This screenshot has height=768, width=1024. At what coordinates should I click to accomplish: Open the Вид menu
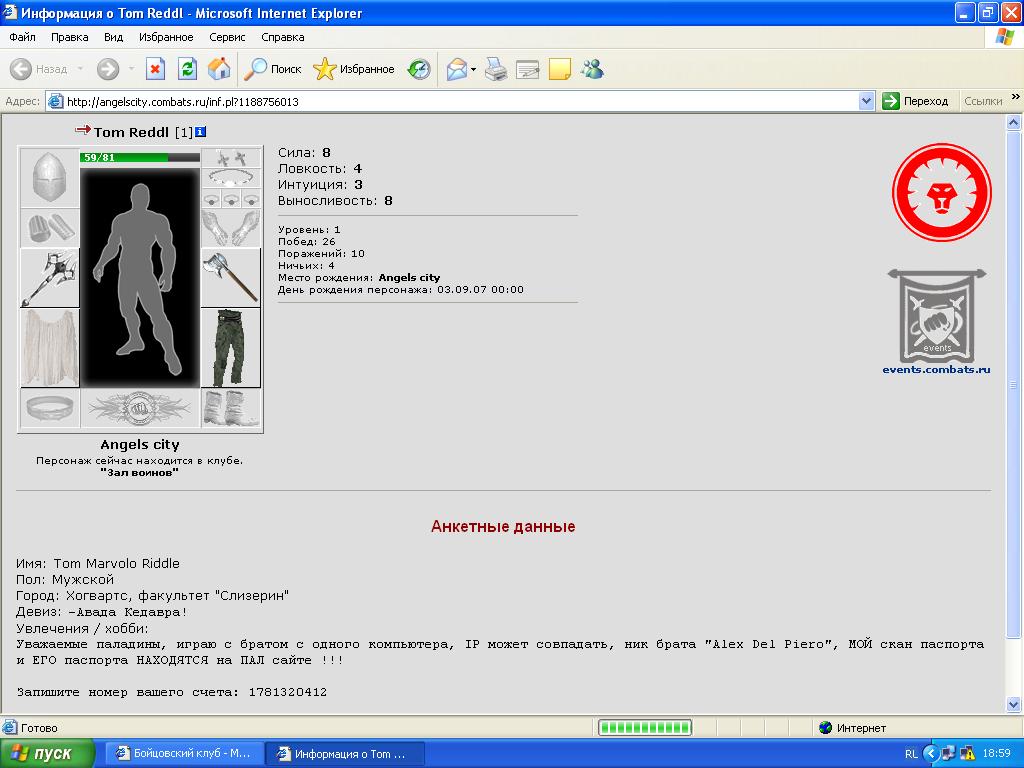pyautogui.click(x=114, y=37)
